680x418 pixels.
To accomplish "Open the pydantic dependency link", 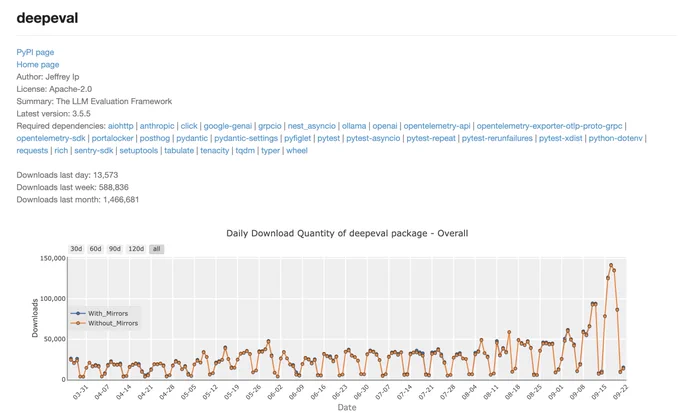I will pos(192,138).
